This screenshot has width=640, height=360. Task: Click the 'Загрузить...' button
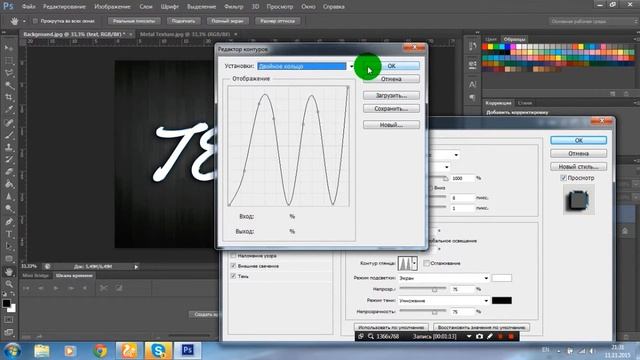[391, 96]
